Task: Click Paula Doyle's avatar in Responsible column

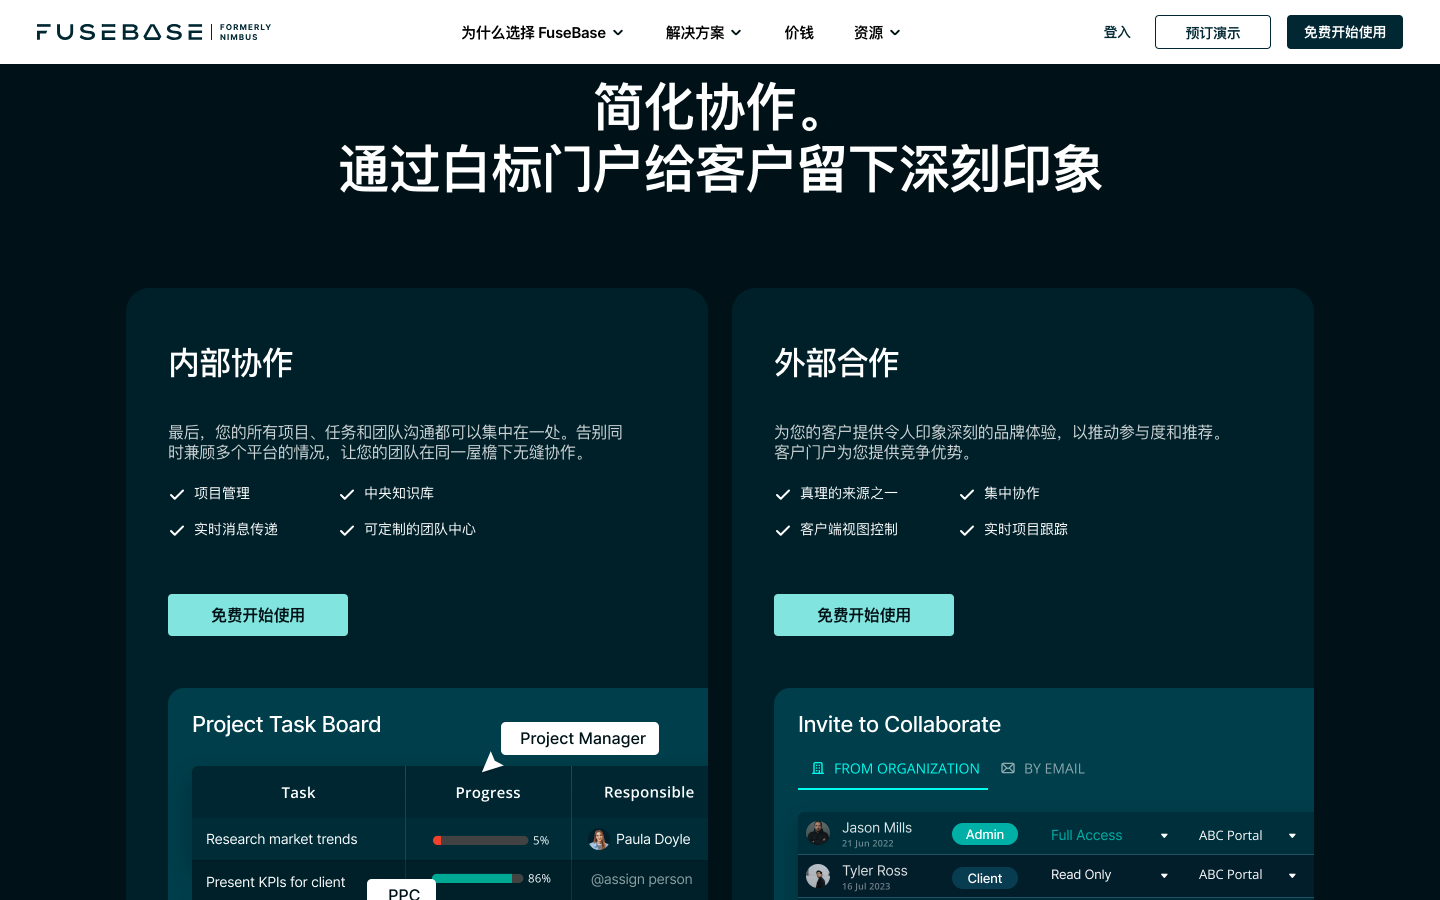Action: pyautogui.click(x=599, y=840)
